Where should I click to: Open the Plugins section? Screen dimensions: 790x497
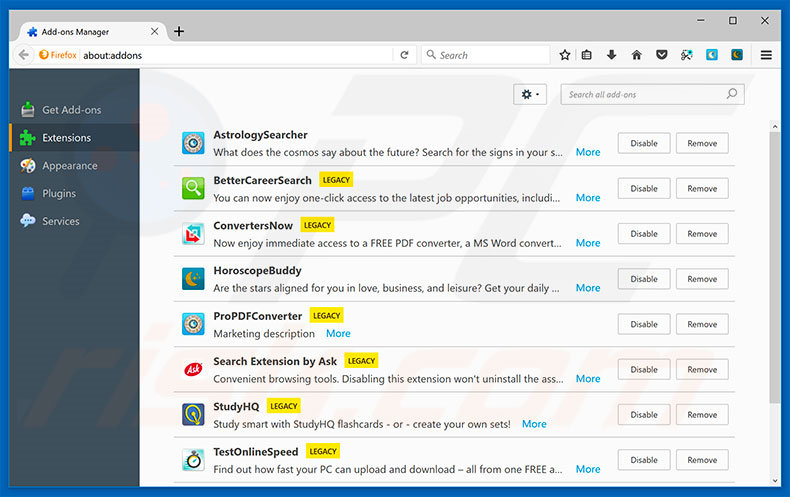coord(59,193)
